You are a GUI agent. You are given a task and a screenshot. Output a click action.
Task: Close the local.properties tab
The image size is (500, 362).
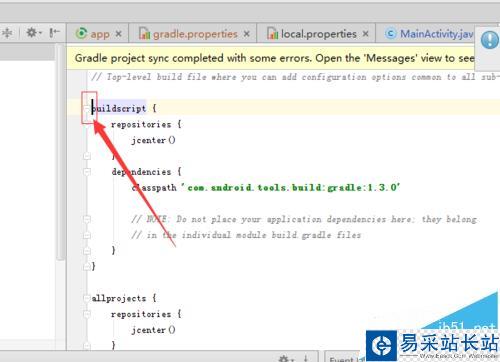(x=366, y=34)
